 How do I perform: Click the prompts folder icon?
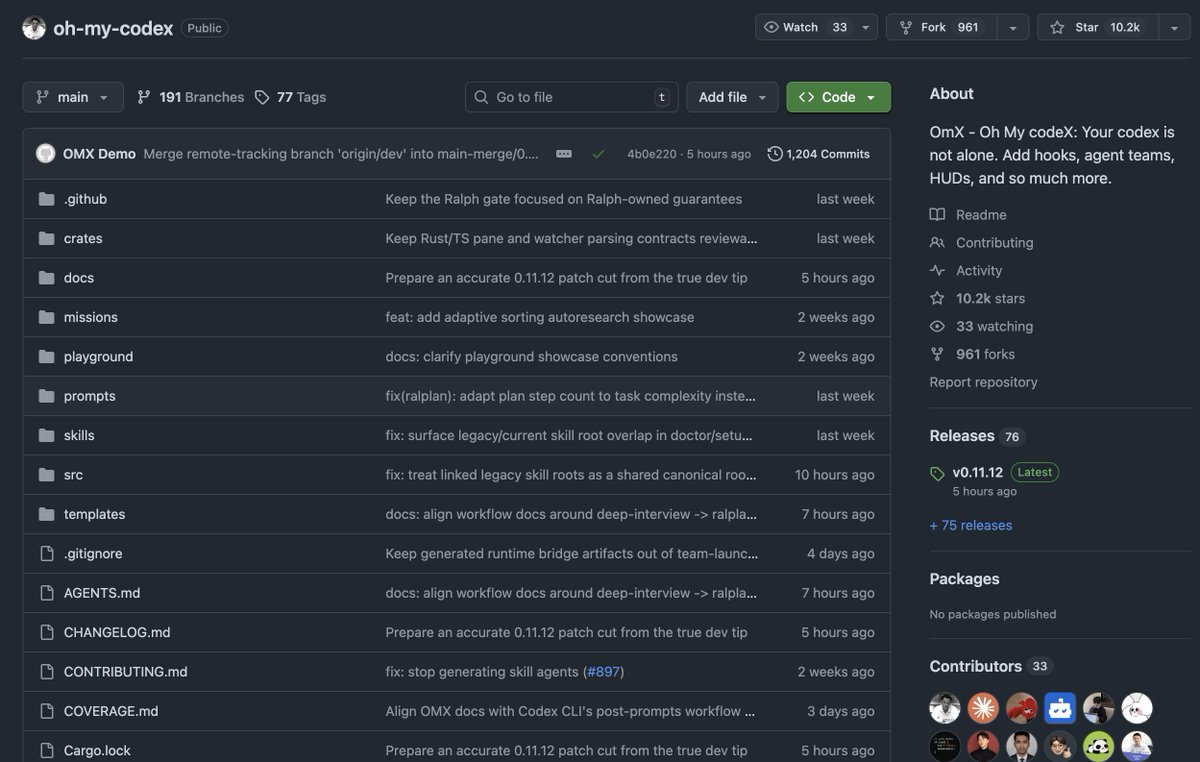46,396
